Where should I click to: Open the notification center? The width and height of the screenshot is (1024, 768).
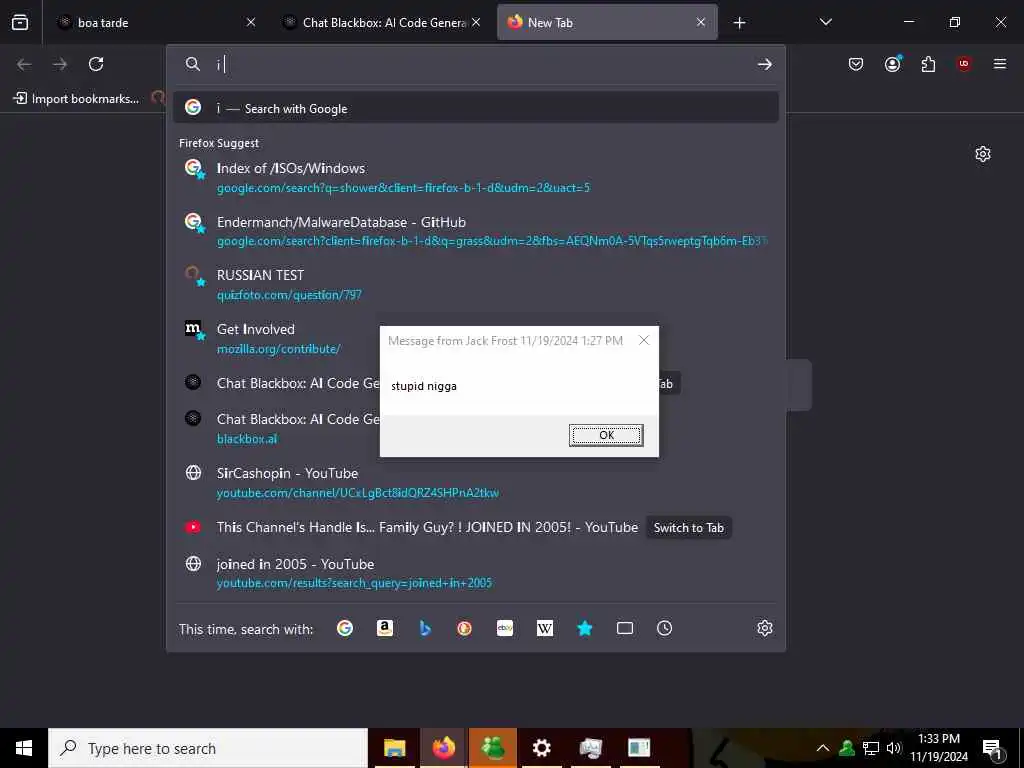(x=993, y=749)
